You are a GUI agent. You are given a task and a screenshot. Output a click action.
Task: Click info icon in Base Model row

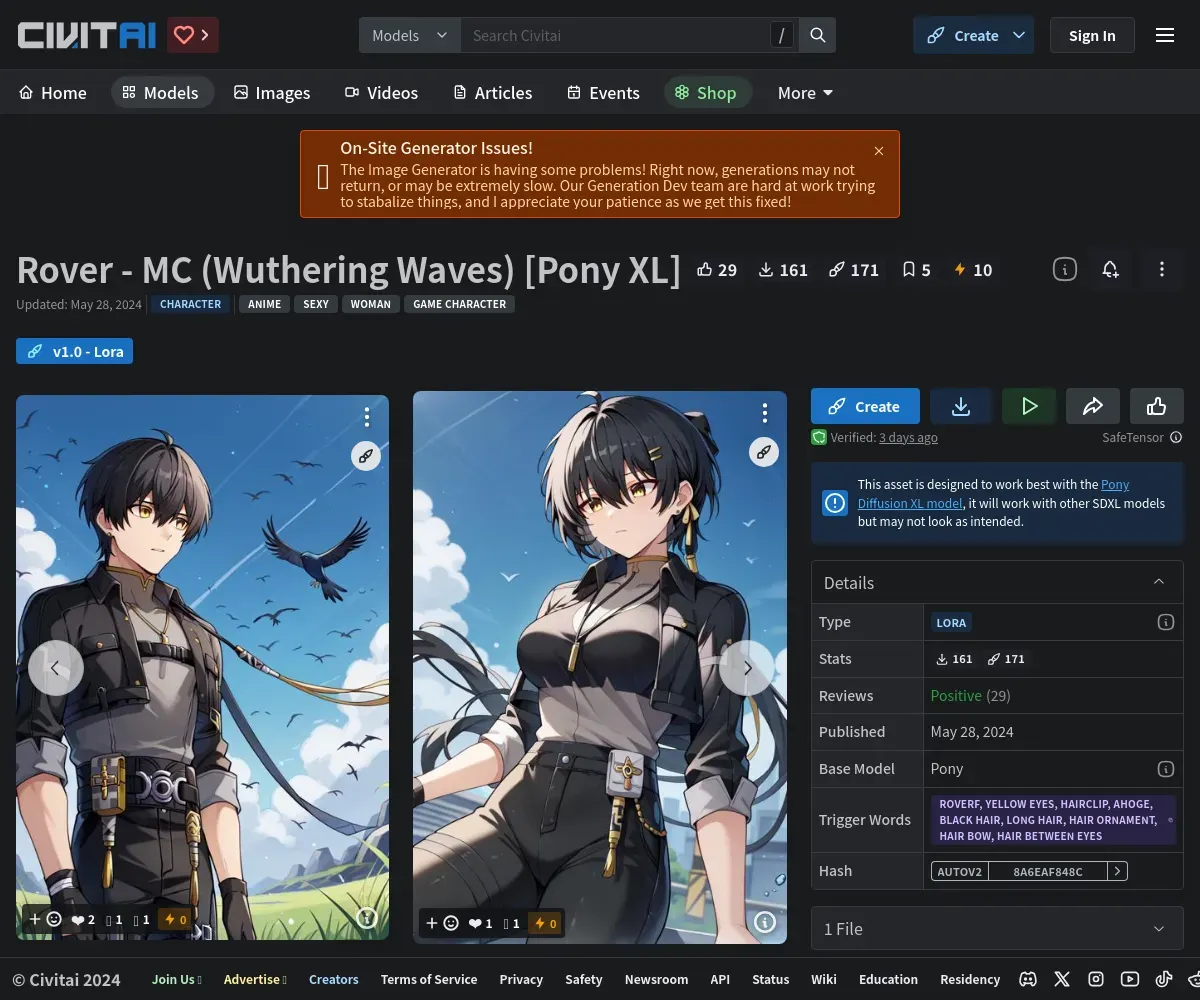1165,769
